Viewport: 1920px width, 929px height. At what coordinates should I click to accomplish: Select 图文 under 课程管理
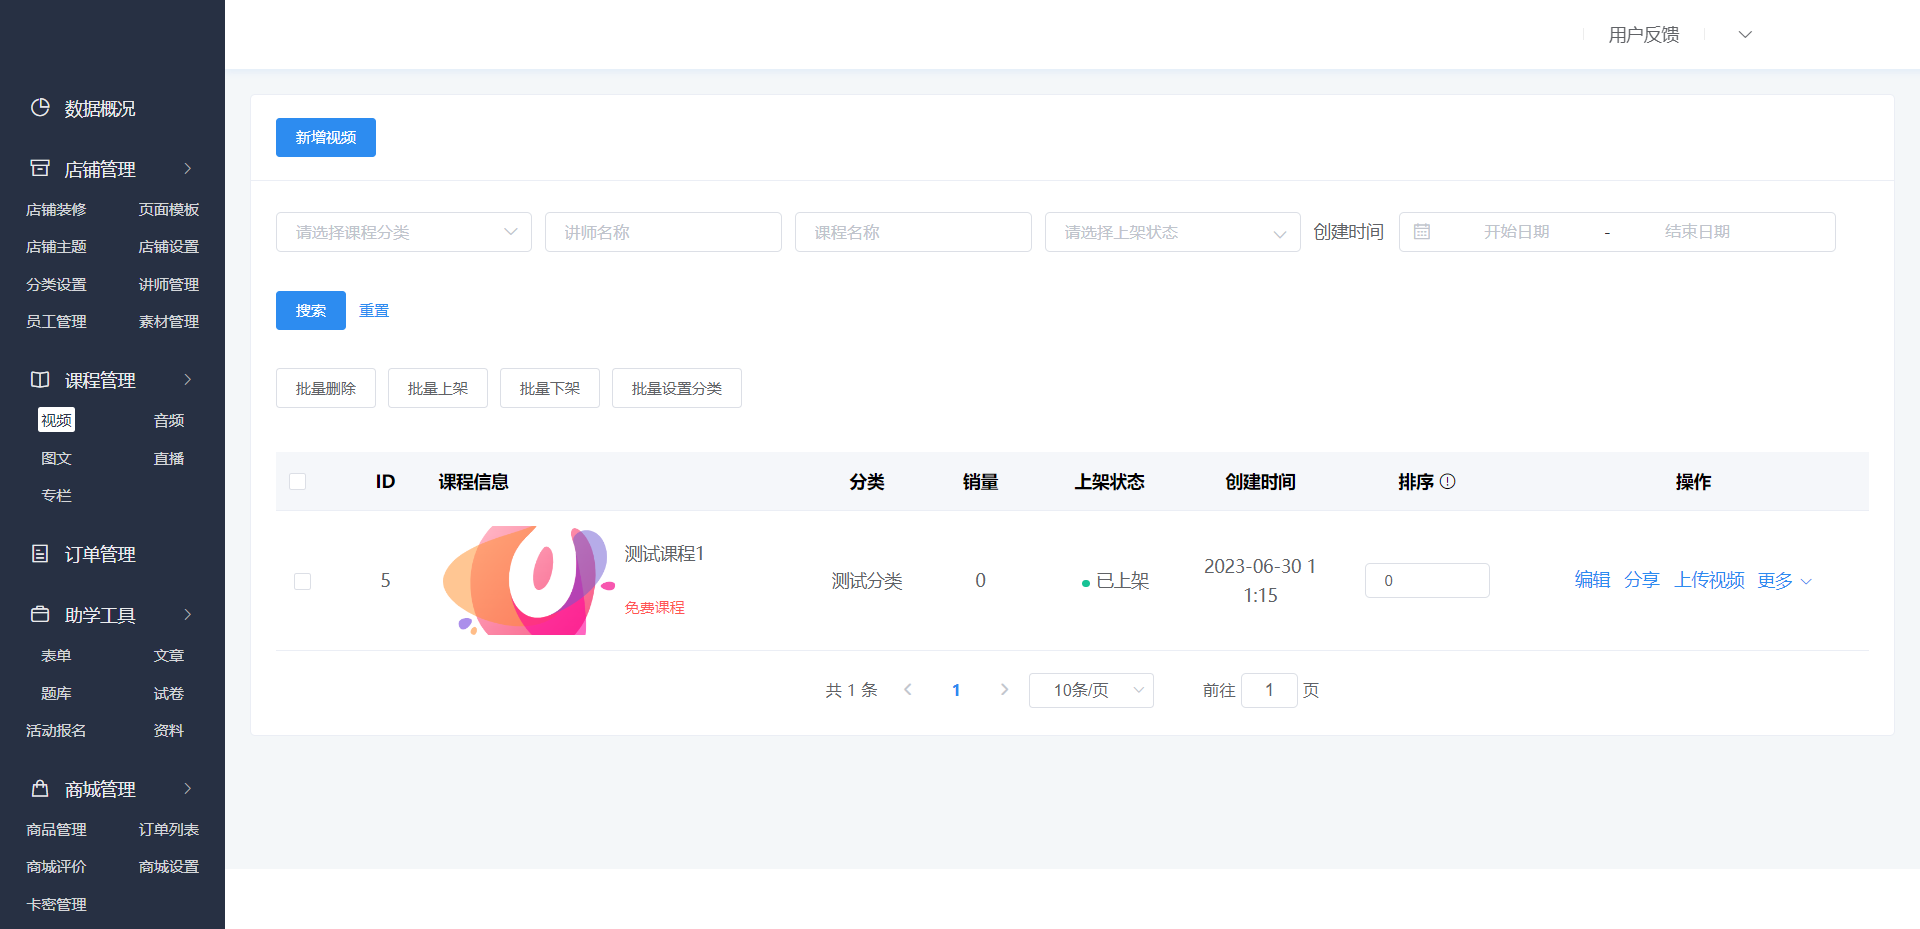coord(56,457)
